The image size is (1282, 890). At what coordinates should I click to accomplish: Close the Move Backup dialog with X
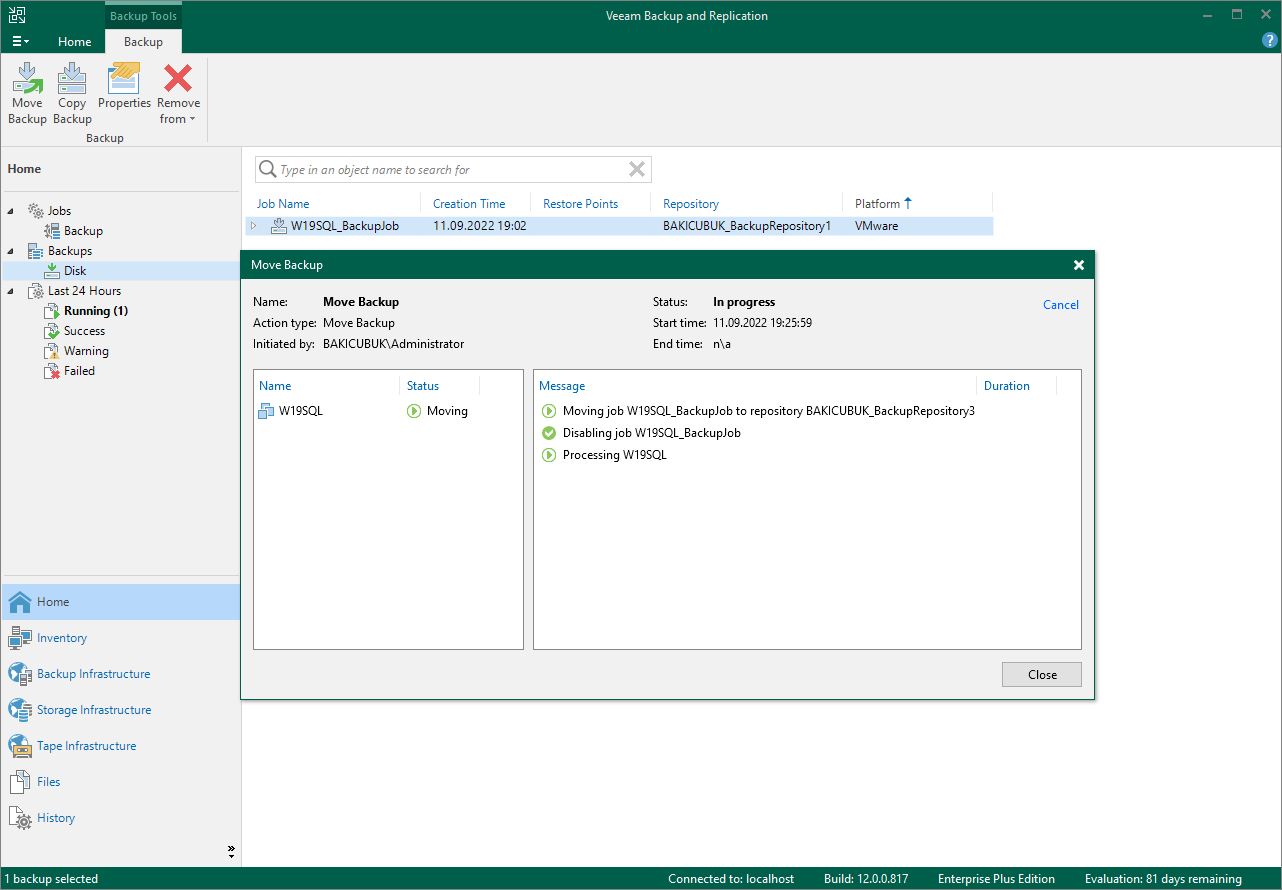(x=1079, y=265)
